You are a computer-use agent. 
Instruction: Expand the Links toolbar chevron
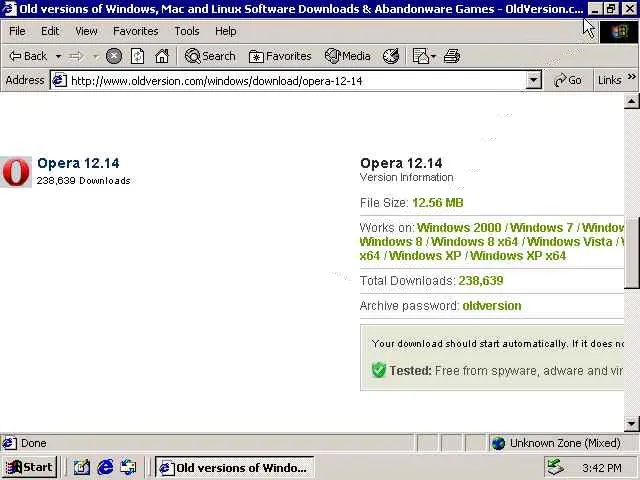pyautogui.click(x=631, y=77)
